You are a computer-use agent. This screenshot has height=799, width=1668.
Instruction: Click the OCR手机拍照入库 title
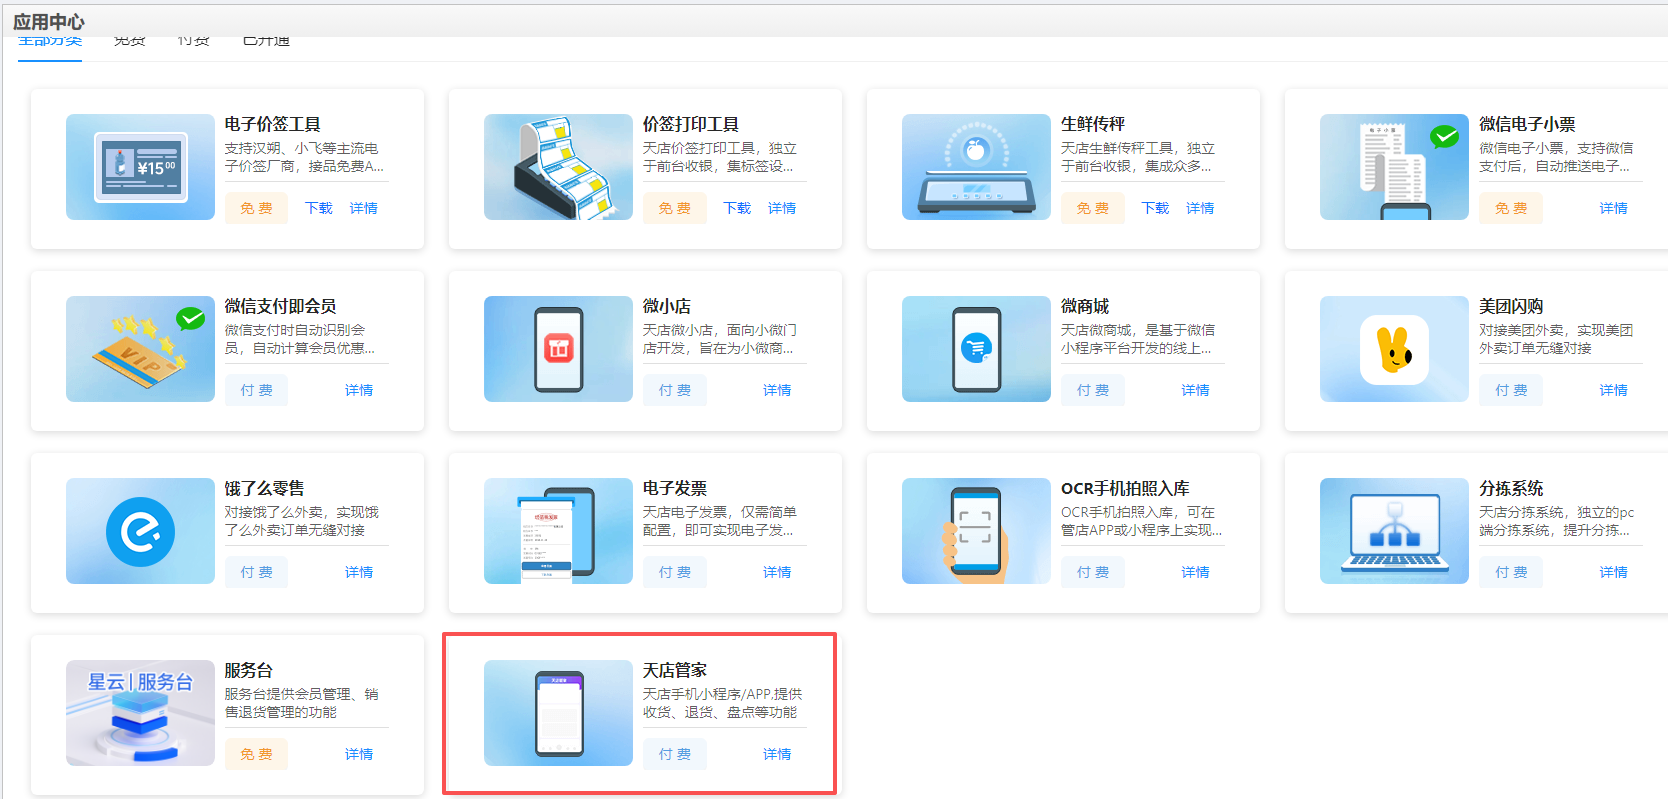coord(1125,488)
